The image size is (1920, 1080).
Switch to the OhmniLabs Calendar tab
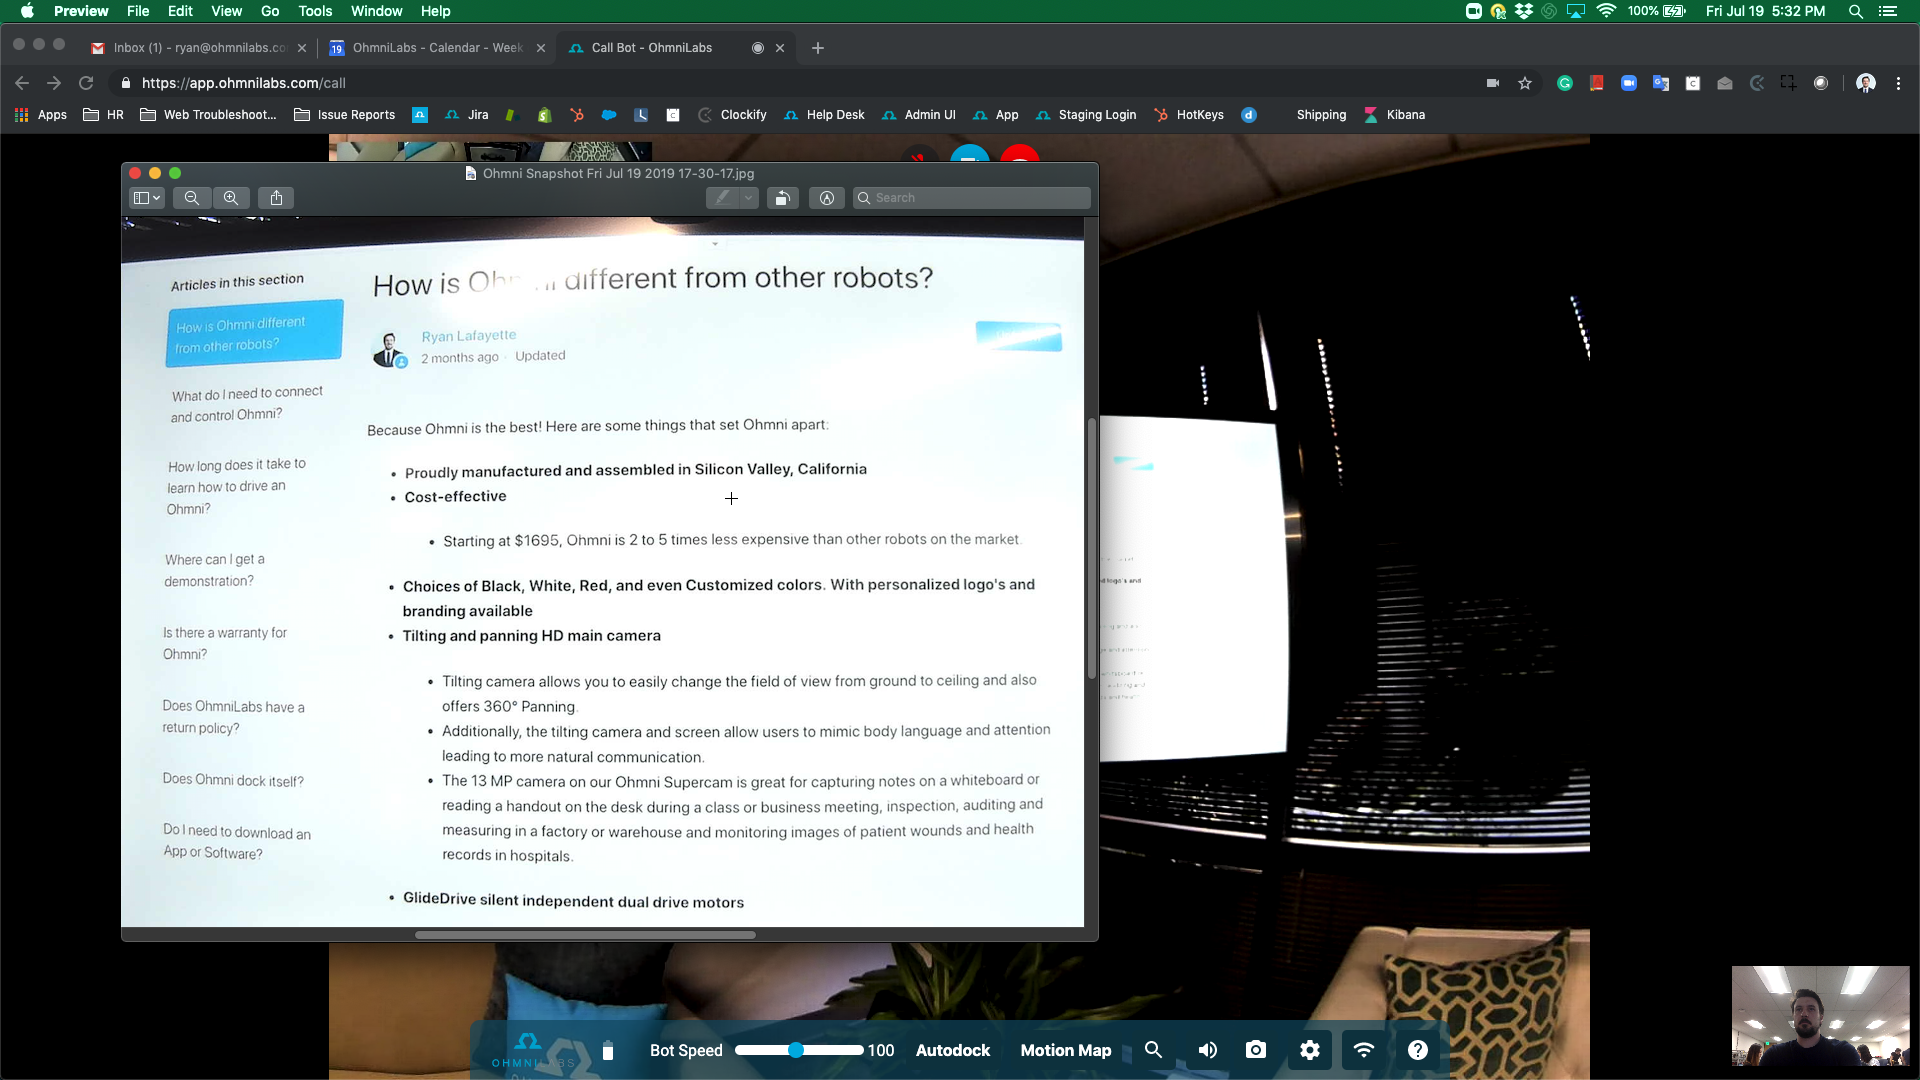tap(437, 48)
